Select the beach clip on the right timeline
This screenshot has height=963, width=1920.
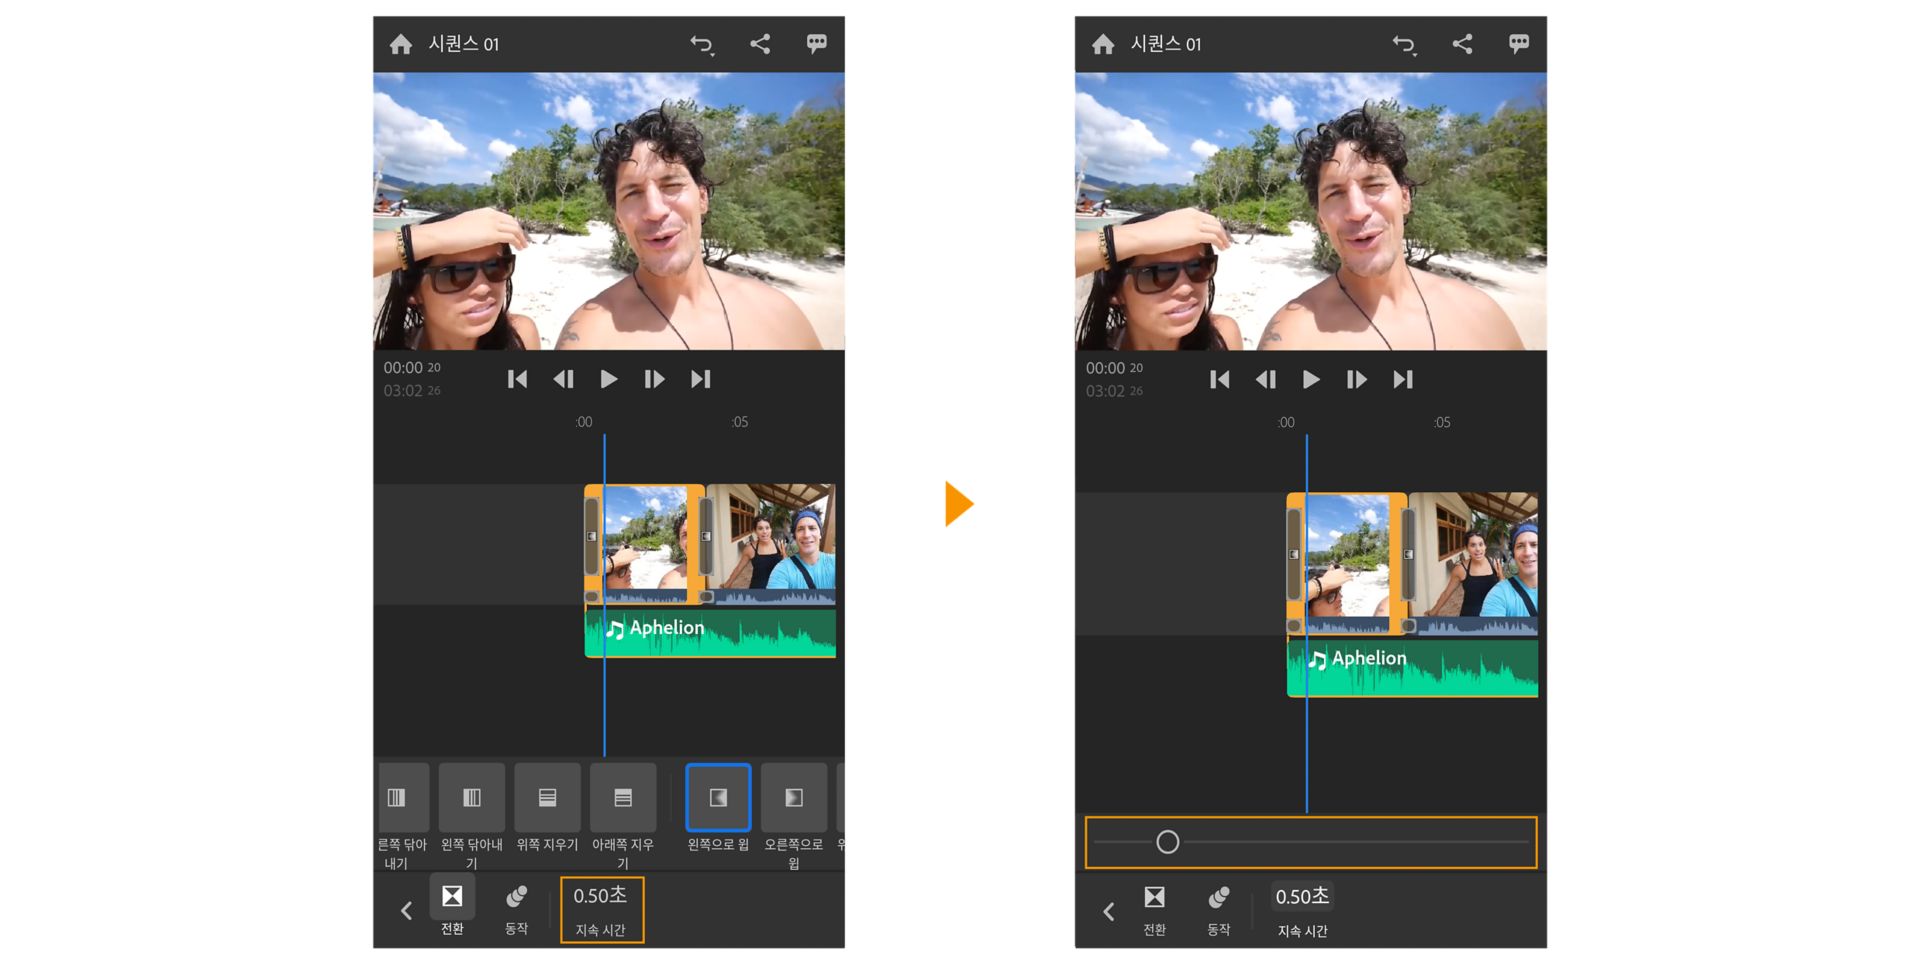1347,564
